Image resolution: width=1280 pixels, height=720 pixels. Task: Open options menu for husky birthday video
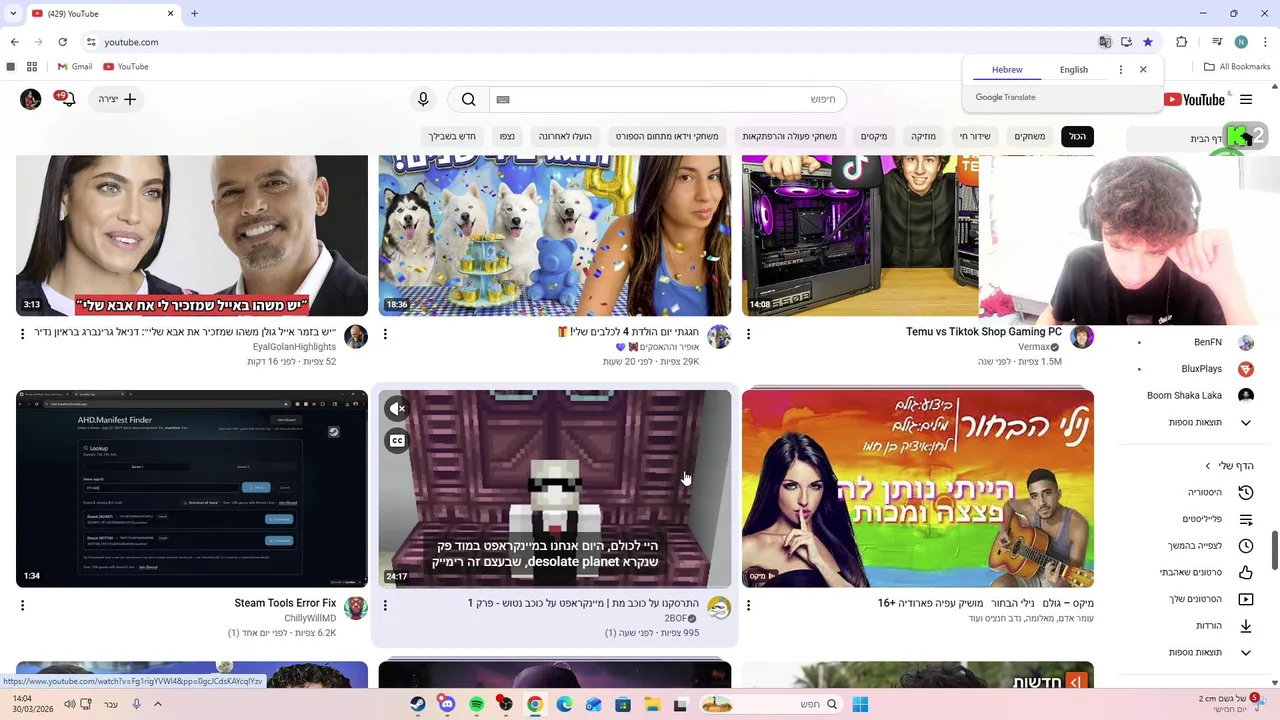point(385,334)
